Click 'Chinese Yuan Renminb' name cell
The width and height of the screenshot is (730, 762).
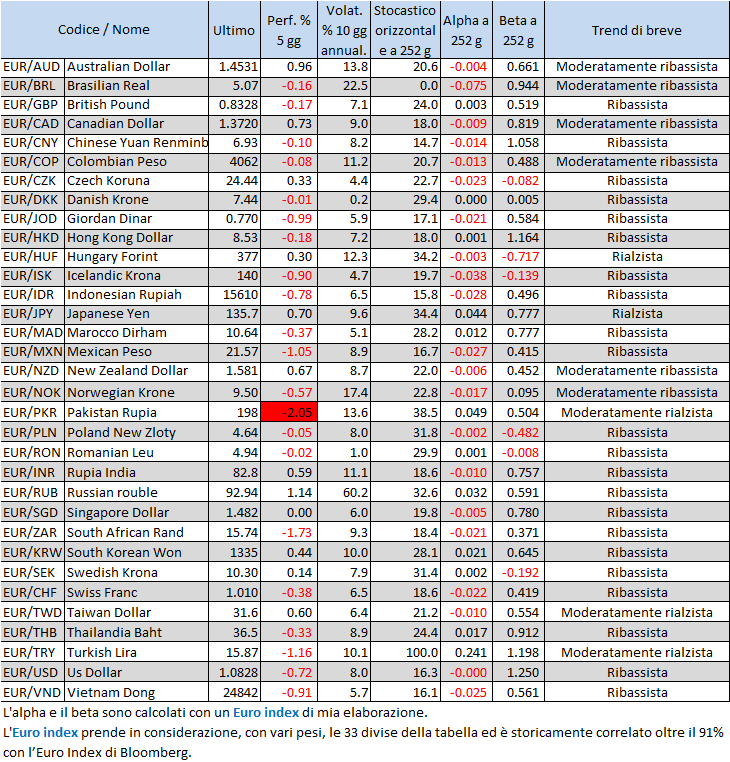pos(137,142)
